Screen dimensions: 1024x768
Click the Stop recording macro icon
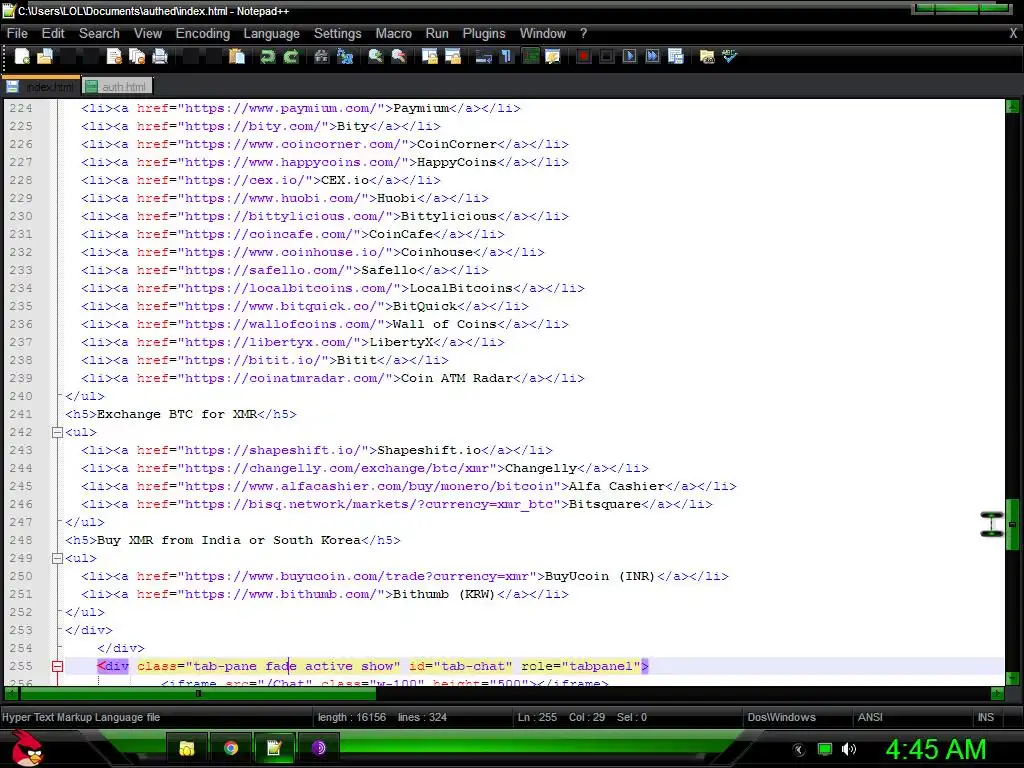coord(607,57)
